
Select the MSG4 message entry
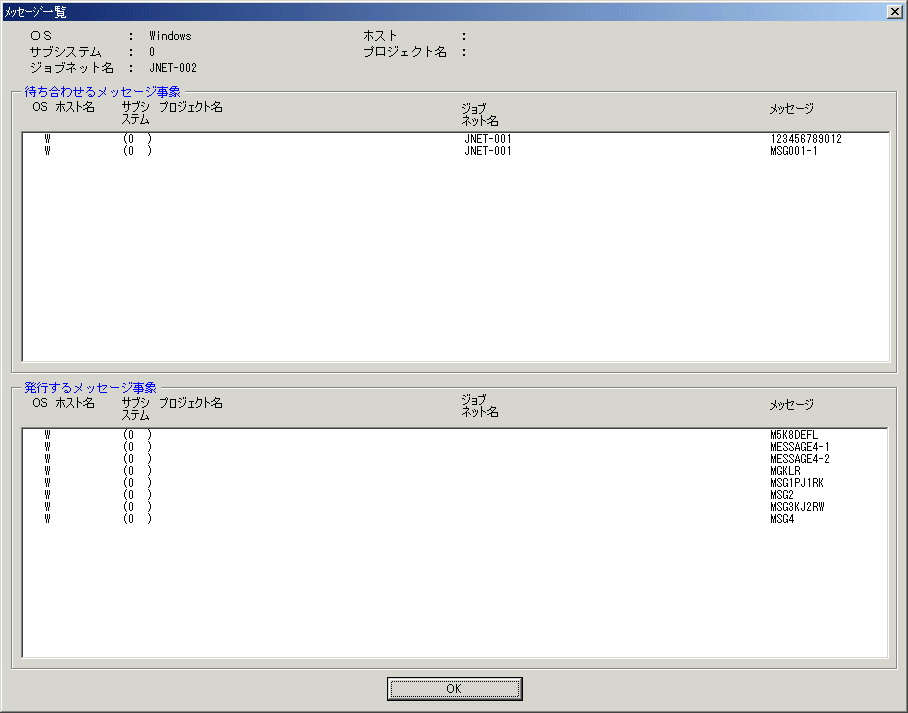coord(455,520)
